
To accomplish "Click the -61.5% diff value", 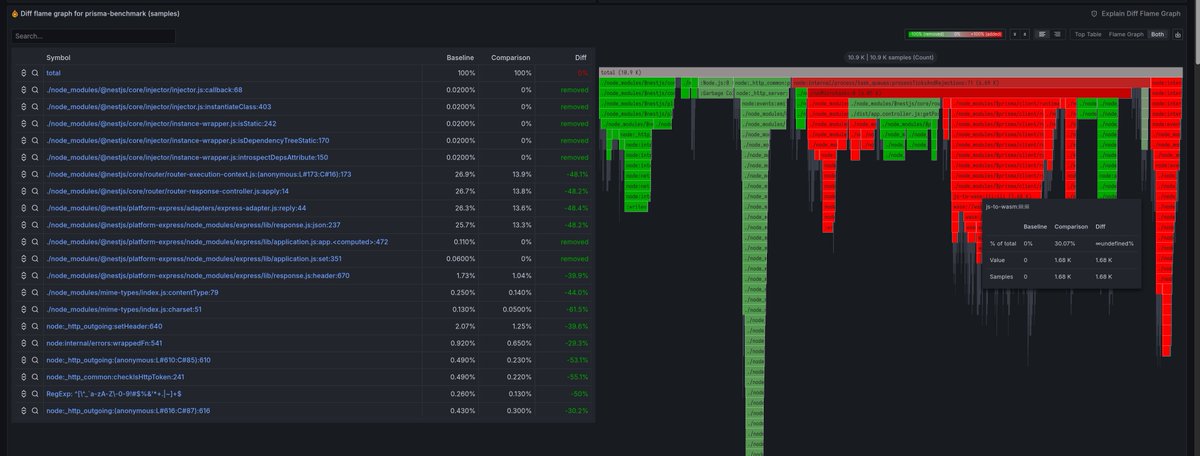I will coord(578,310).
